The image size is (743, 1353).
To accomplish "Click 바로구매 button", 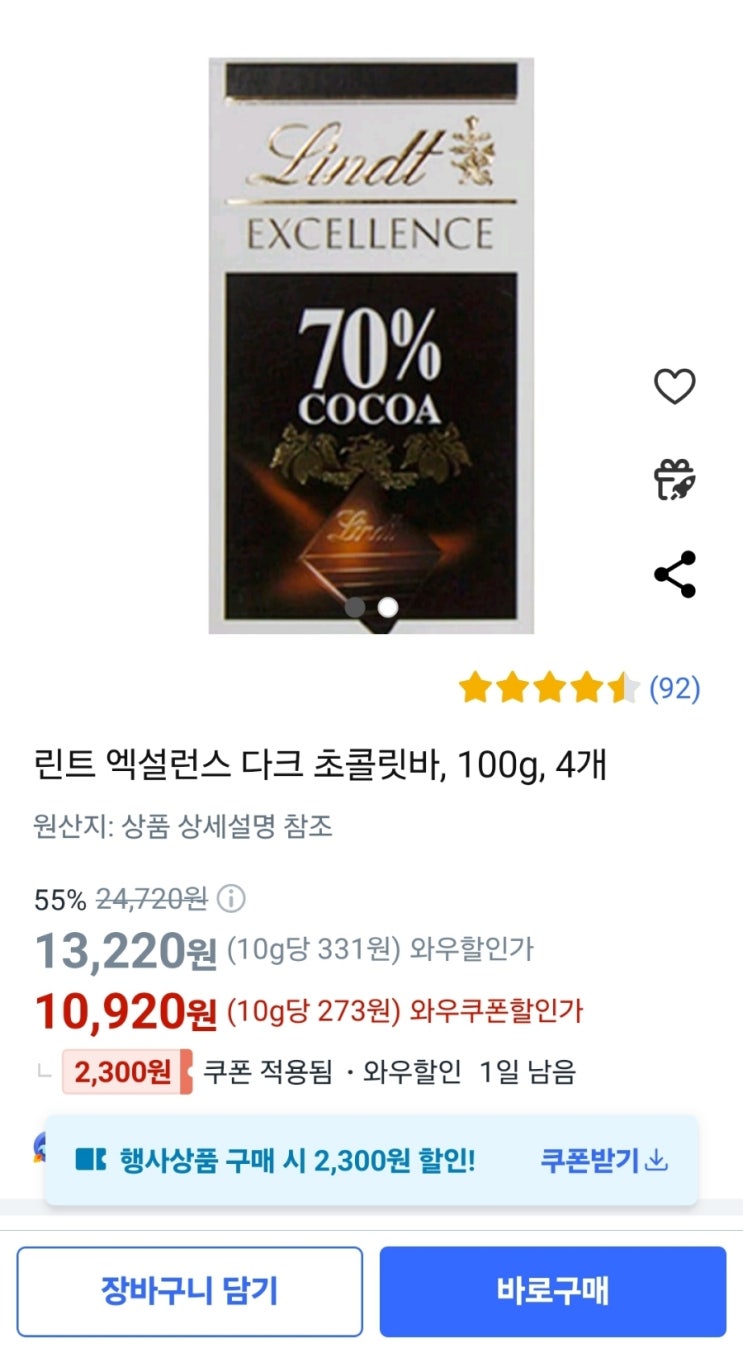I will [553, 1291].
